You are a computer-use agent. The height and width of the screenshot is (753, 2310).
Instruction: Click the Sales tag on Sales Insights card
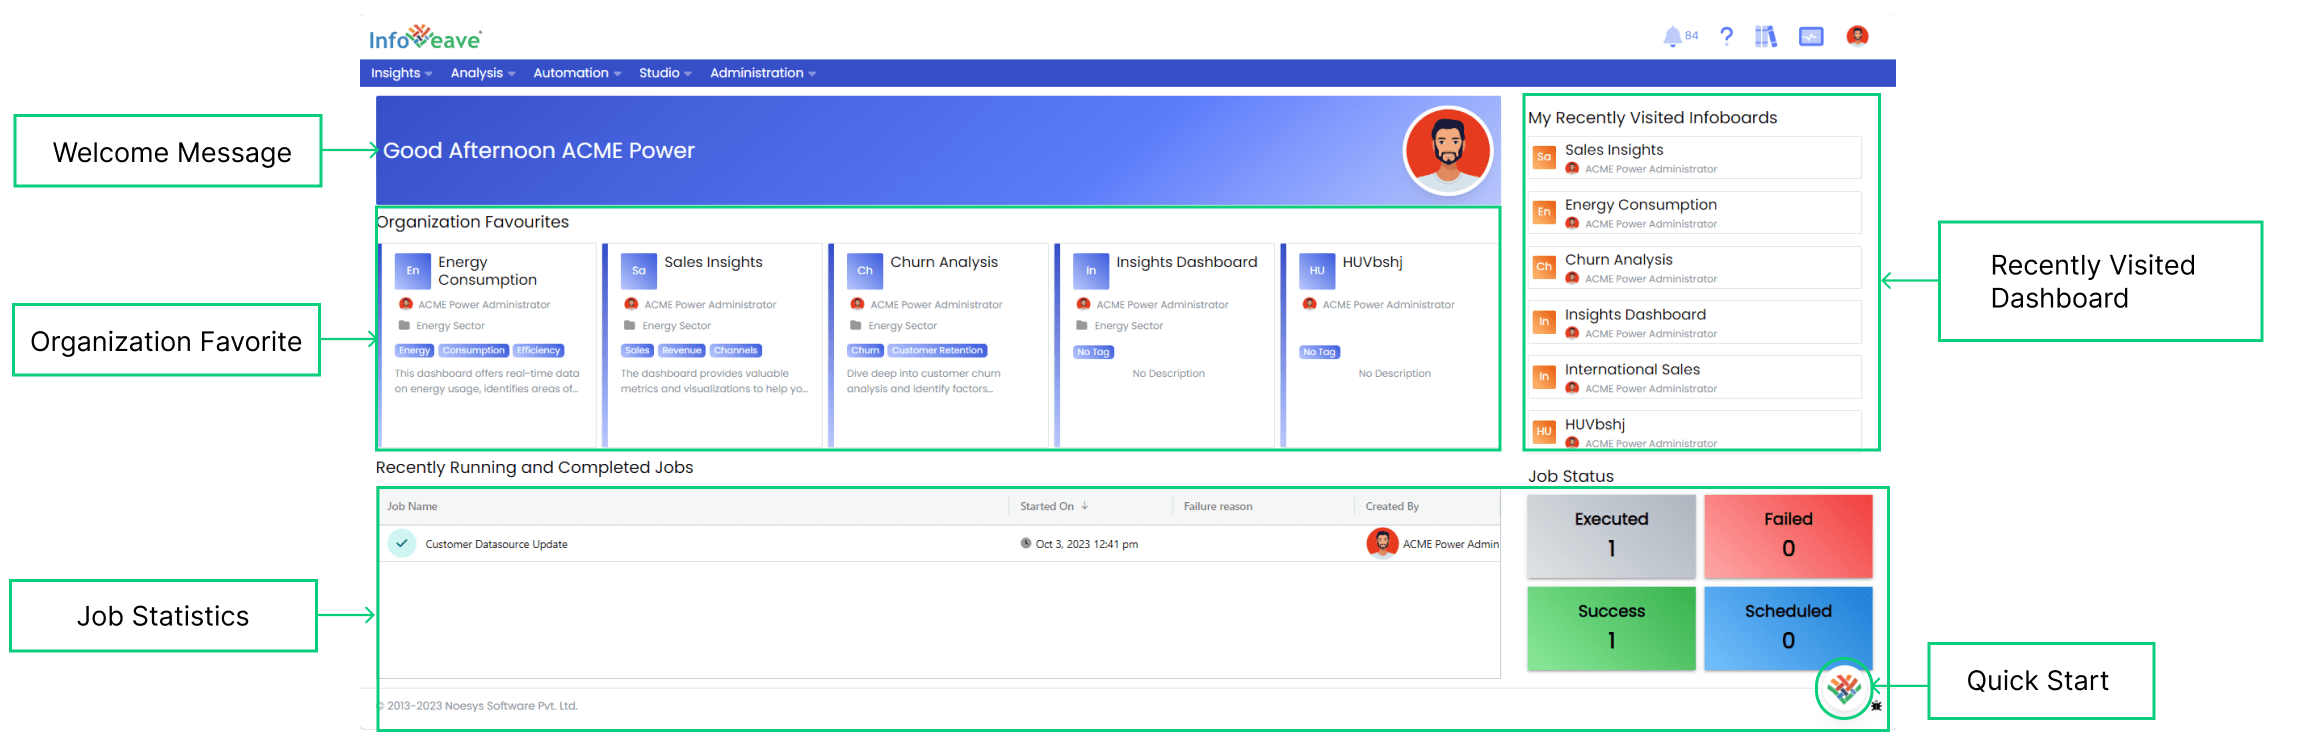click(637, 351)
